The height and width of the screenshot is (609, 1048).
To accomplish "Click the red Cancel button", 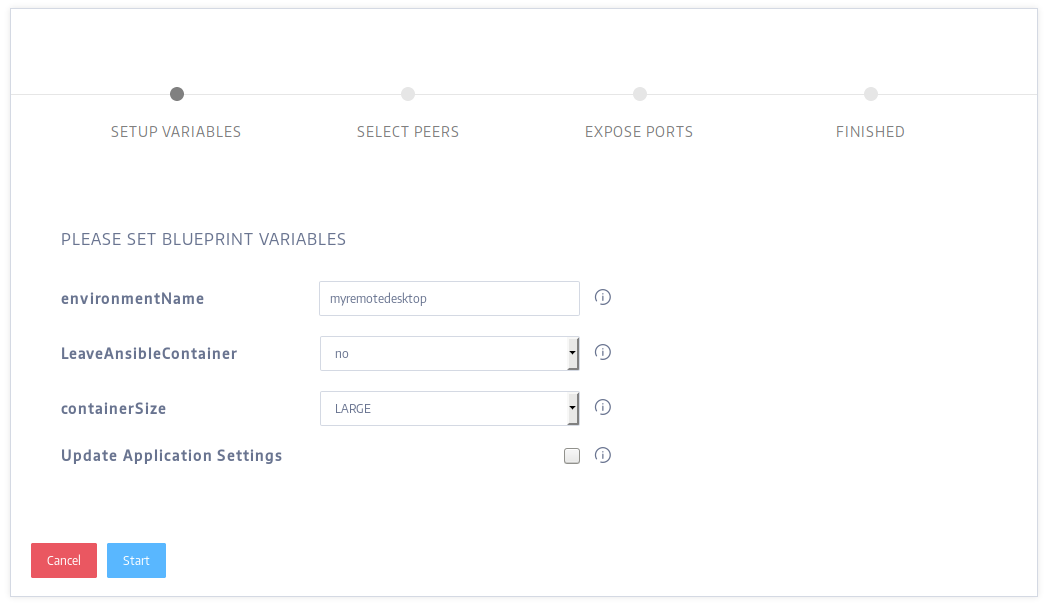I will pyautogui.click(x=63, y=560).
